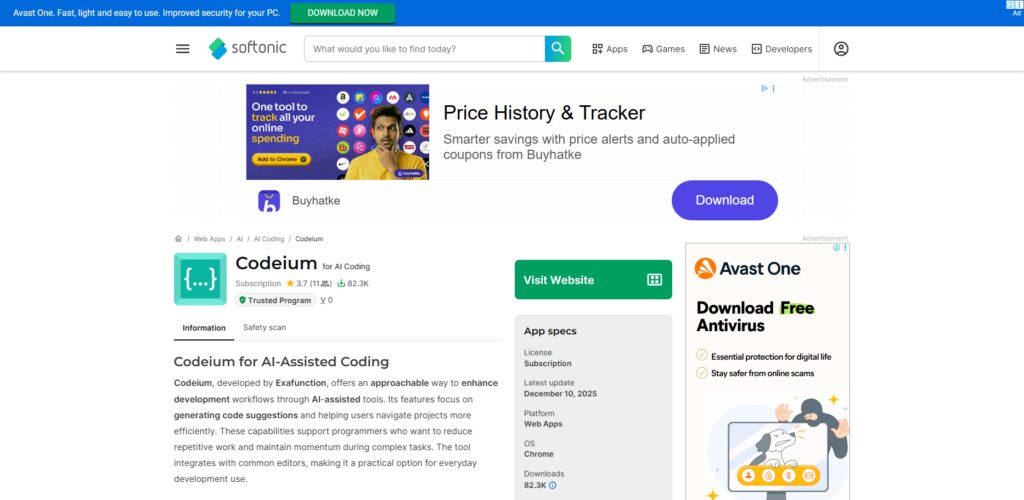Click 'for AI Coding' label beside Codeium

[x=346, y=266]
